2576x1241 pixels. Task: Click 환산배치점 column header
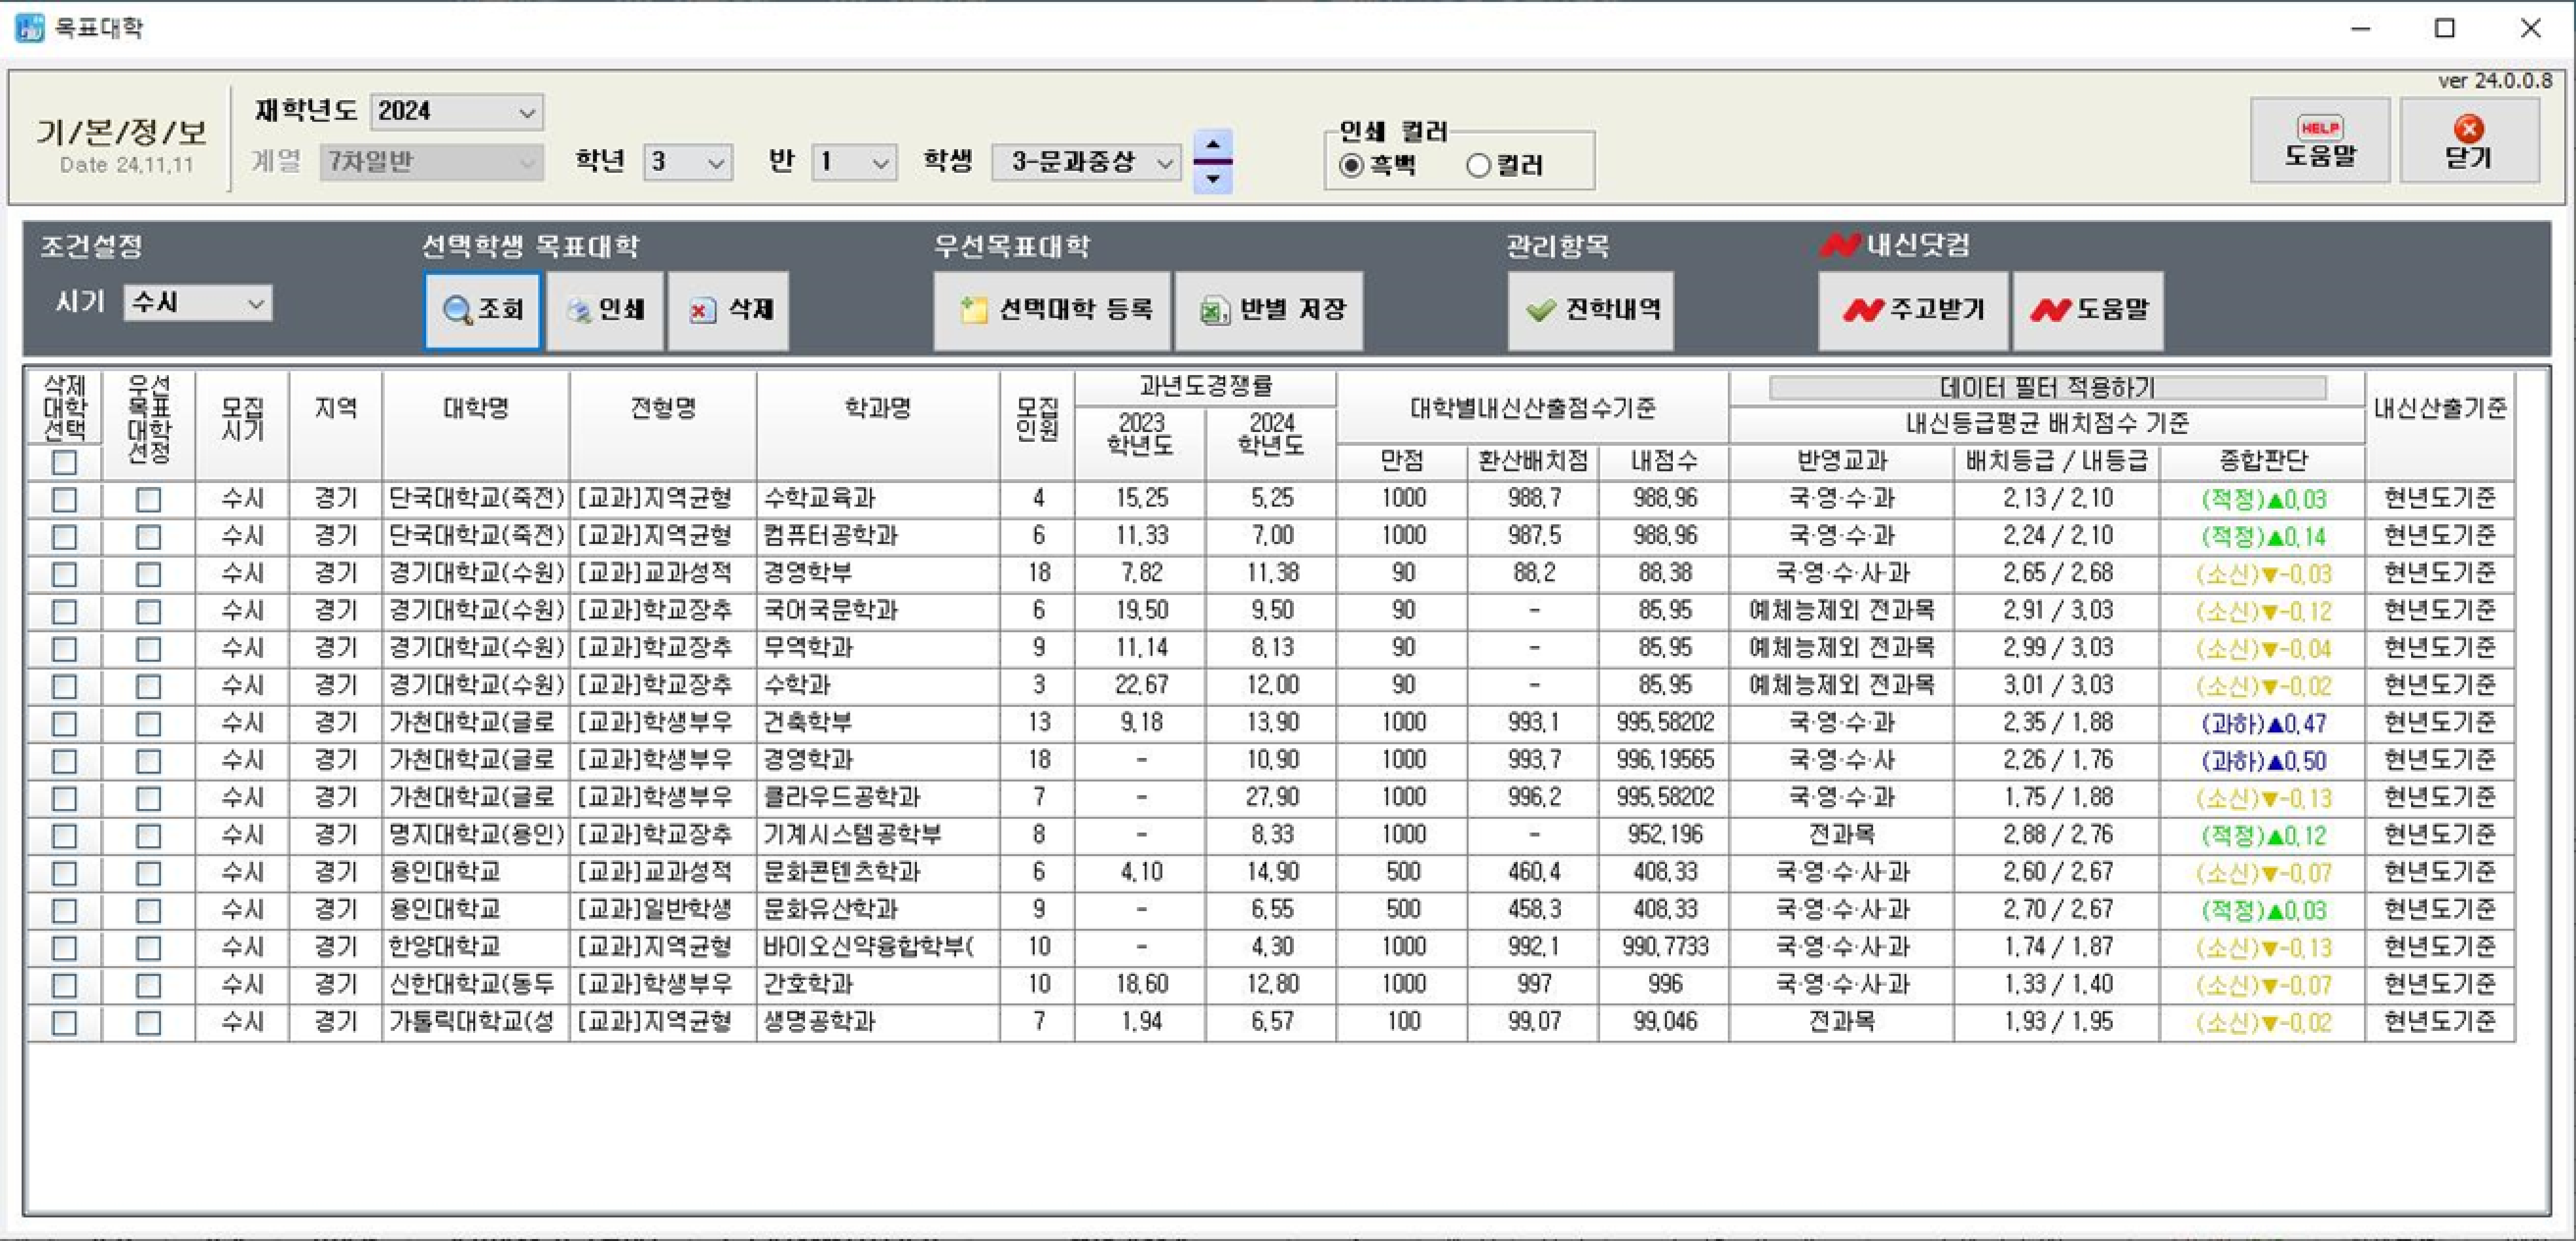tap(1533, 461)
